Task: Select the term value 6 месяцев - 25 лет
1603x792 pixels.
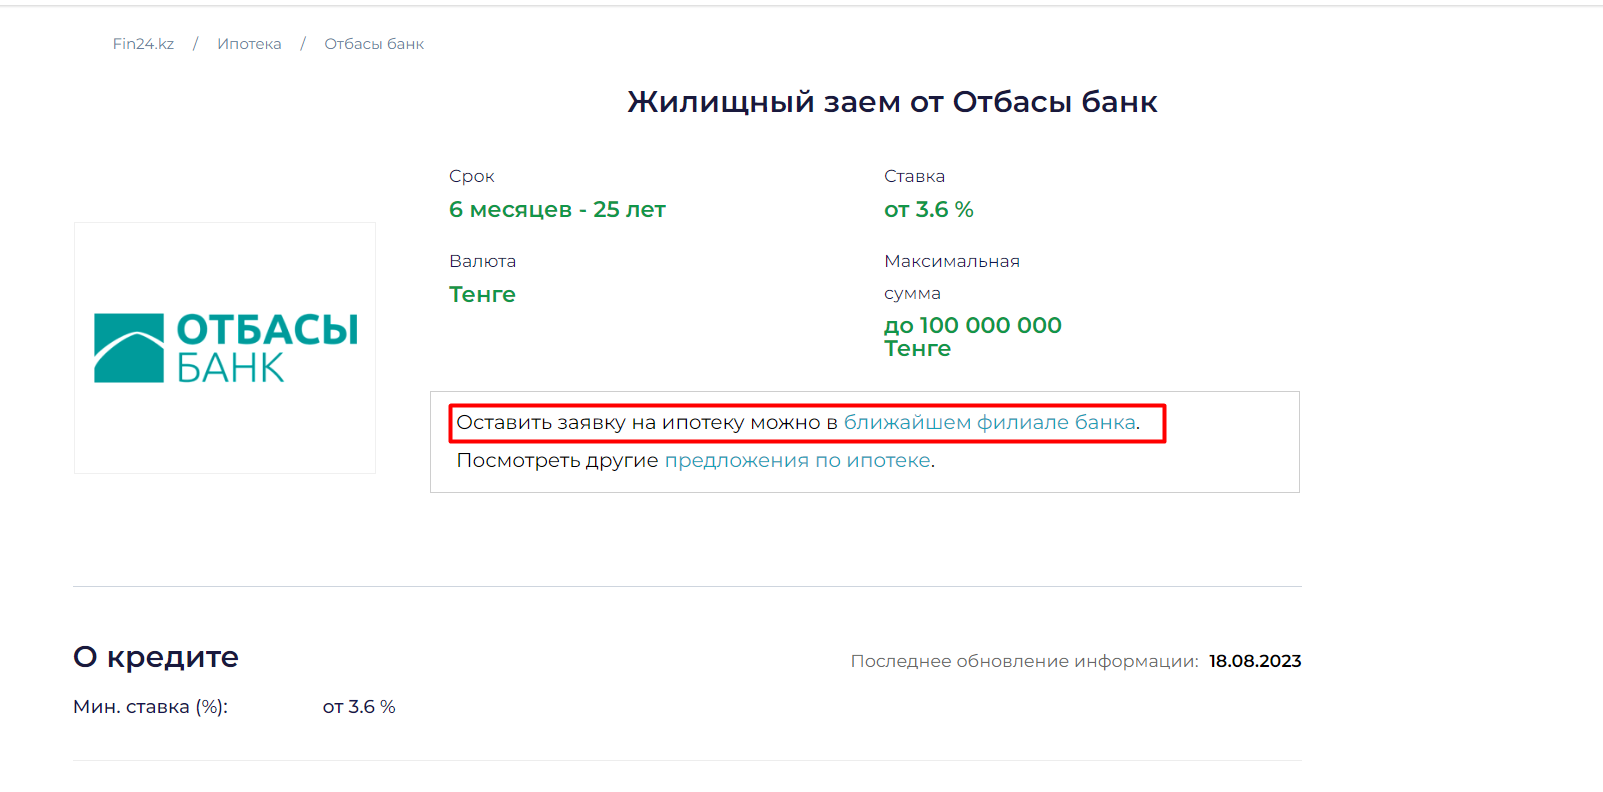Action: pyautogui.click(x=557, y=209)
